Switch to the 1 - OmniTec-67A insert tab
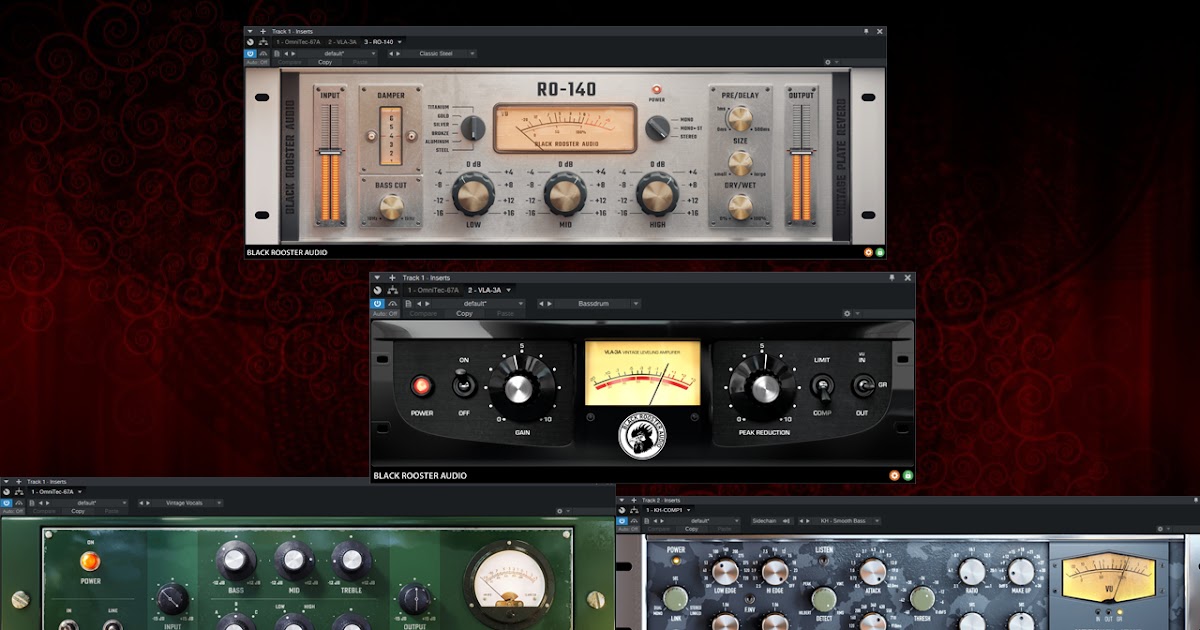Screen dimensions: 1200x630 coord(297,42)
